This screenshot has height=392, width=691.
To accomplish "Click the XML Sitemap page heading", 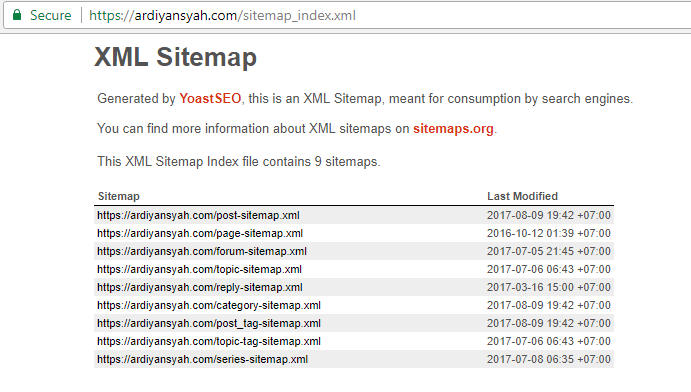I will tap(175, 57).
